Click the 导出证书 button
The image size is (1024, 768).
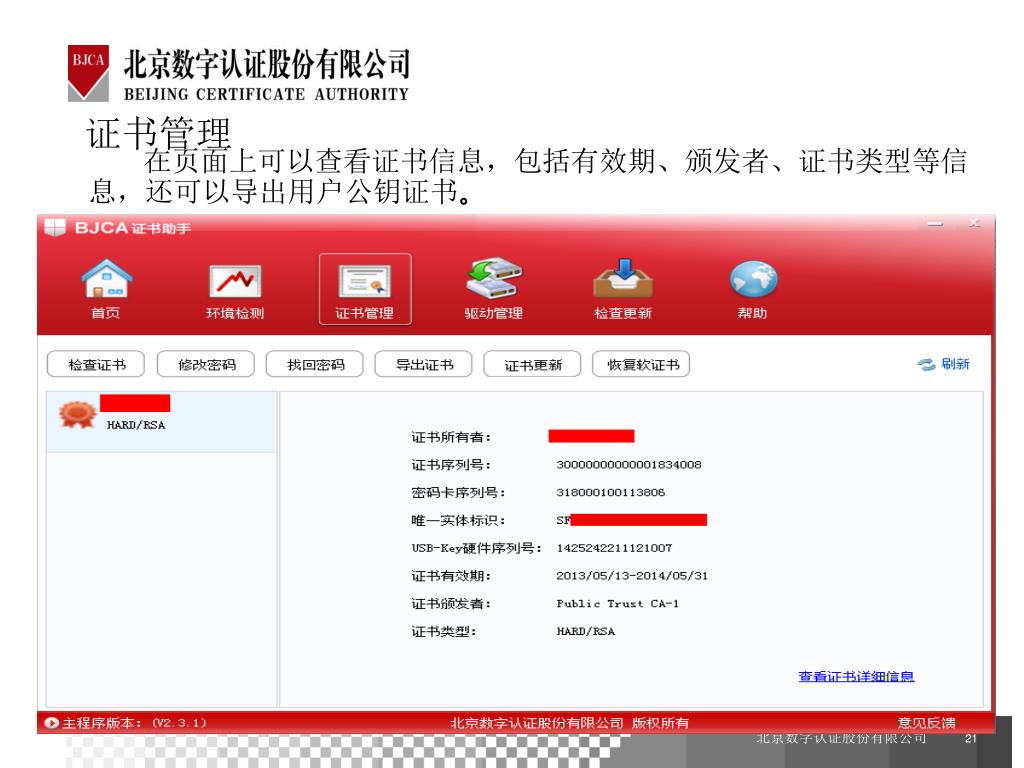click(424, 364)
